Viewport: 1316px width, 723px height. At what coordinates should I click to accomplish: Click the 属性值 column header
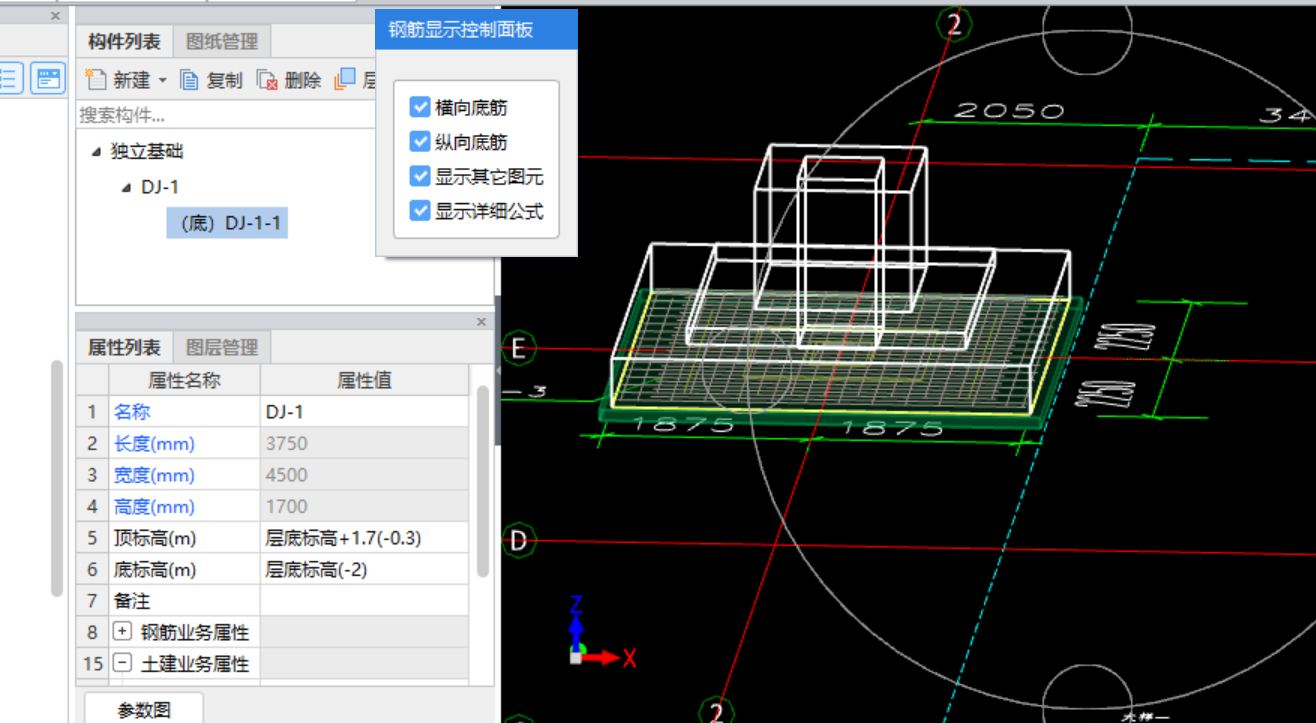tap(364, 380)
